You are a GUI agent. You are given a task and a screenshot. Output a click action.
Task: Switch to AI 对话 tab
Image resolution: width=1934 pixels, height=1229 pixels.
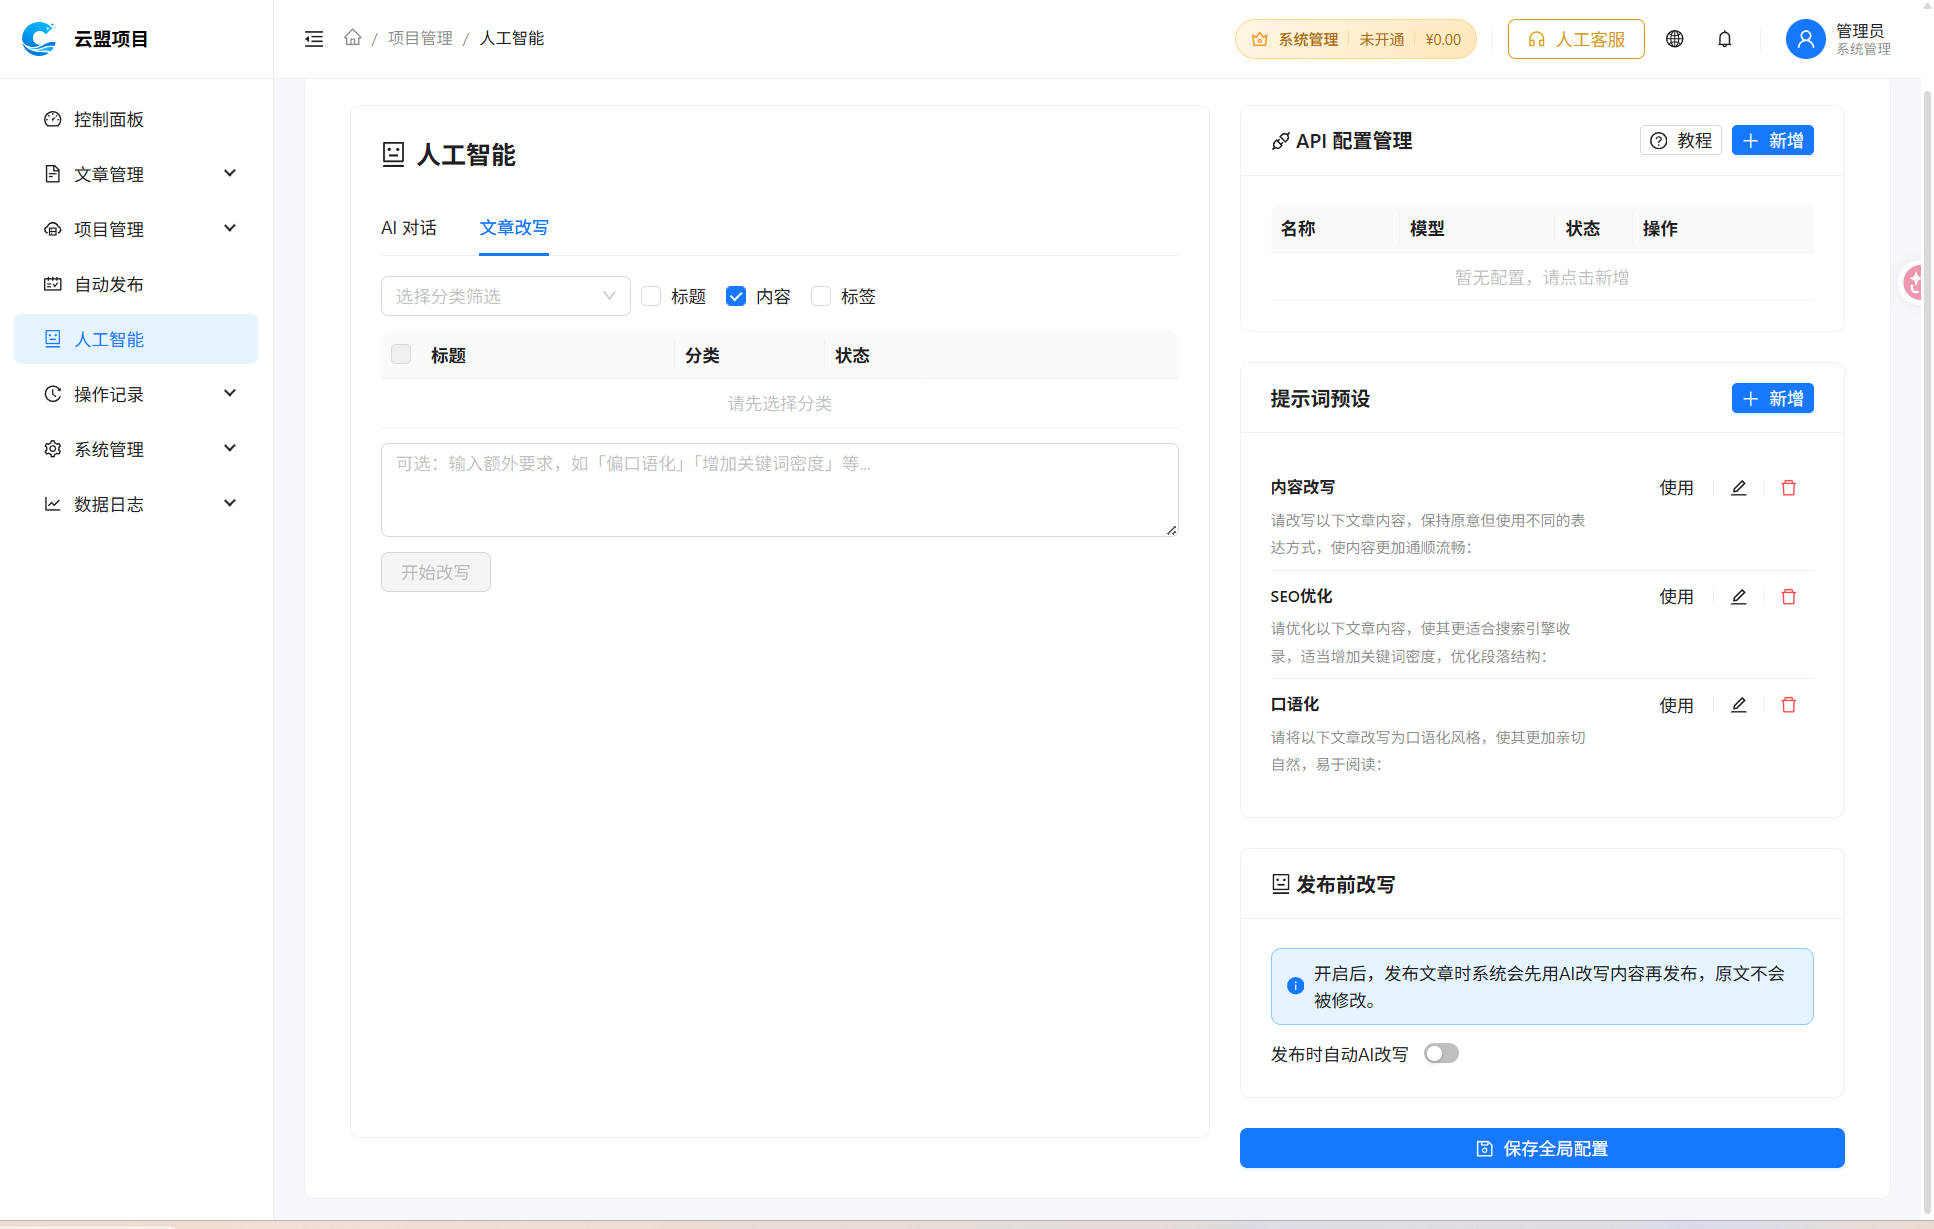pyautogui.click(x=409, y=228)
